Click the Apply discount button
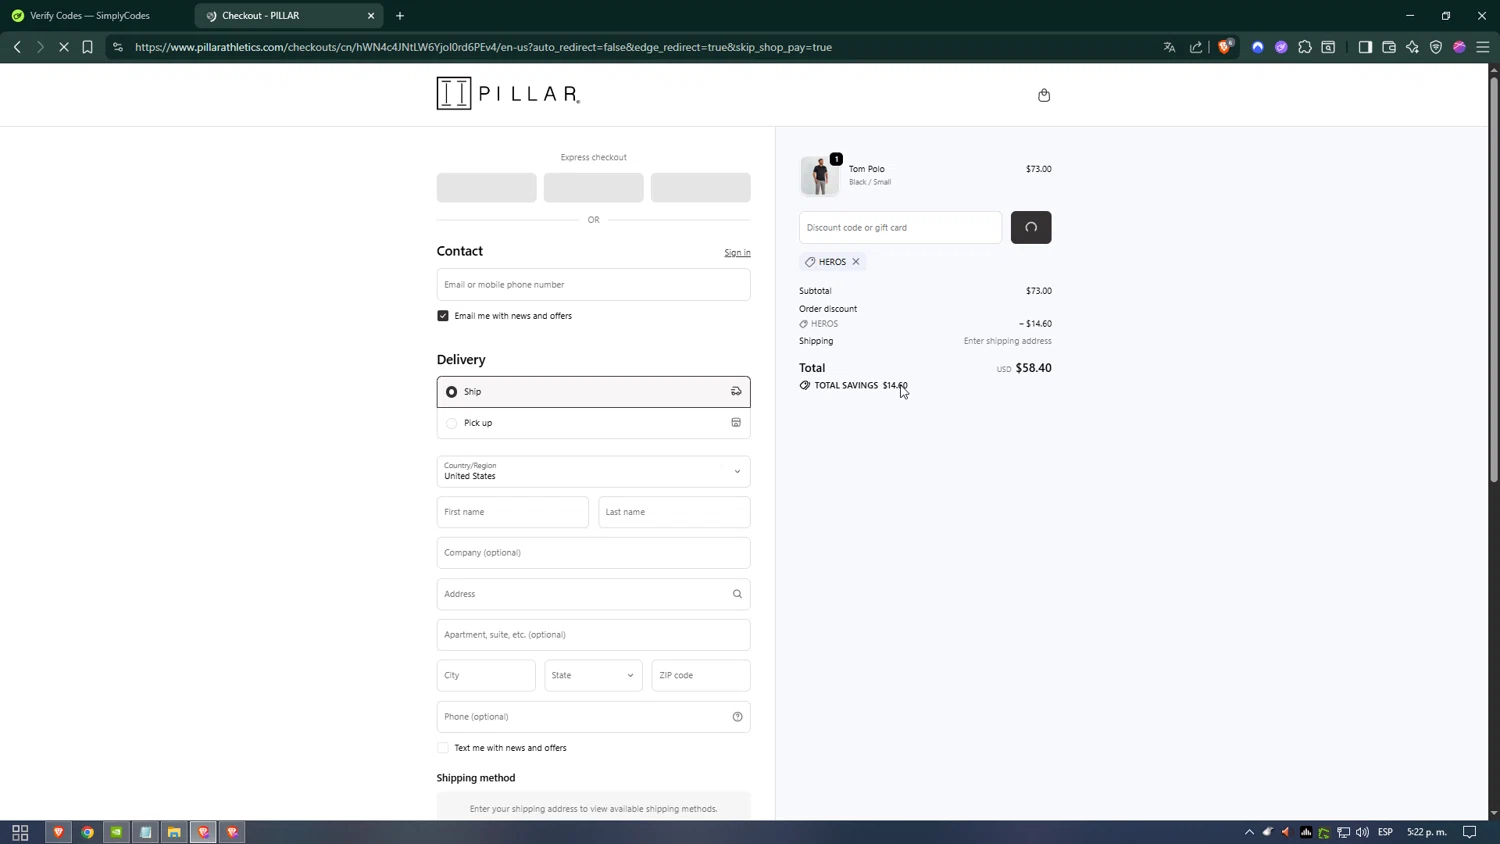This screenshot has width=1500, height=844. pos(1031,227)
